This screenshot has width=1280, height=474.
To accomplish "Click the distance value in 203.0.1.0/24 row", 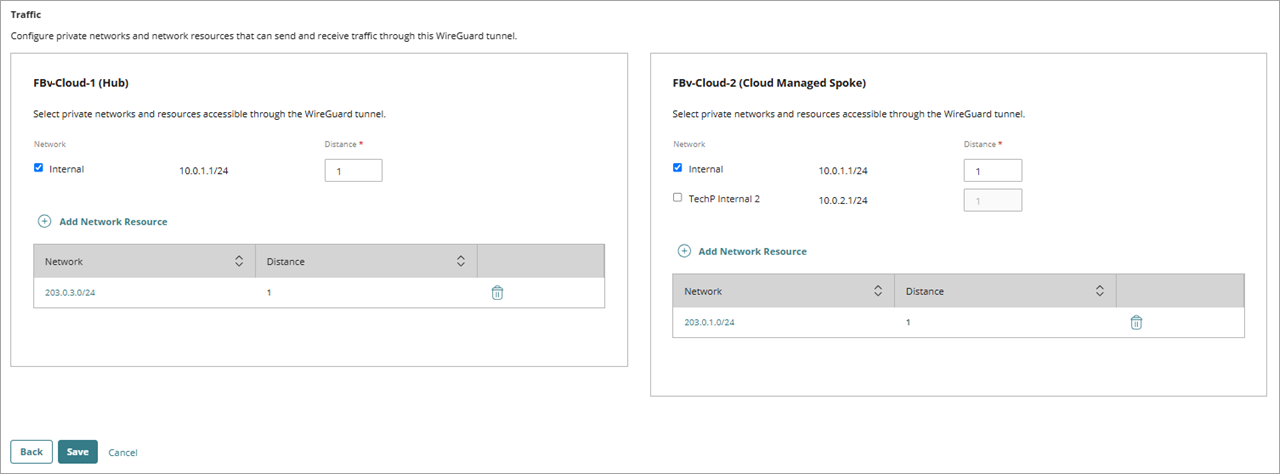I will (908, 322).
